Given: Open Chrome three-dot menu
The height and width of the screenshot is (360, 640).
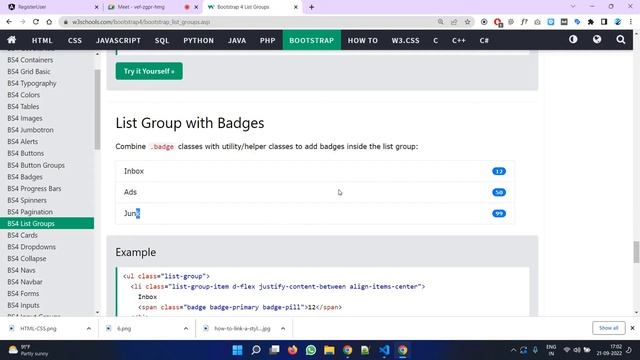Looking at the screenshot, I should point(631,22).
